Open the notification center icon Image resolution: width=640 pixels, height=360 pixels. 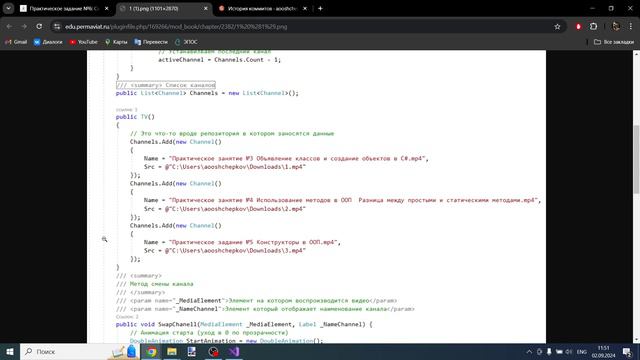coord(627,351)
